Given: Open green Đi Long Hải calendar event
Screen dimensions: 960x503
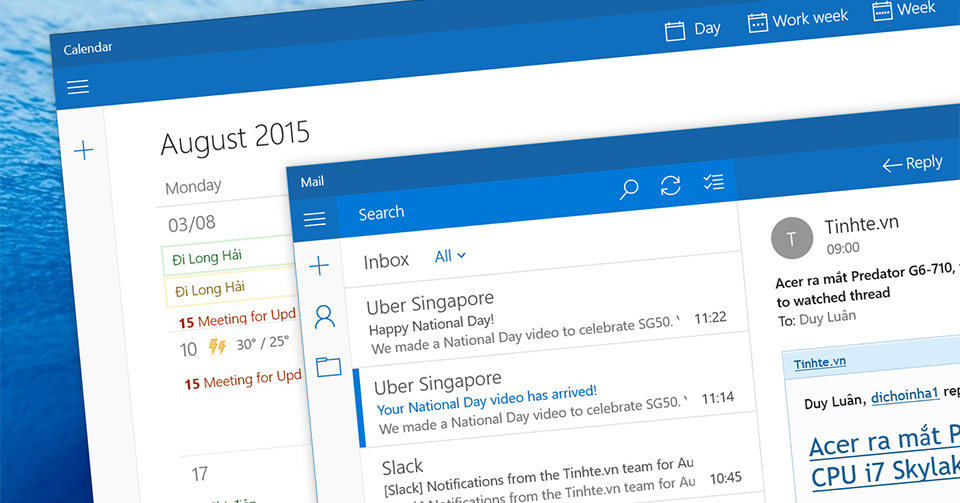Looking at the screenshot, I should 228,256.
